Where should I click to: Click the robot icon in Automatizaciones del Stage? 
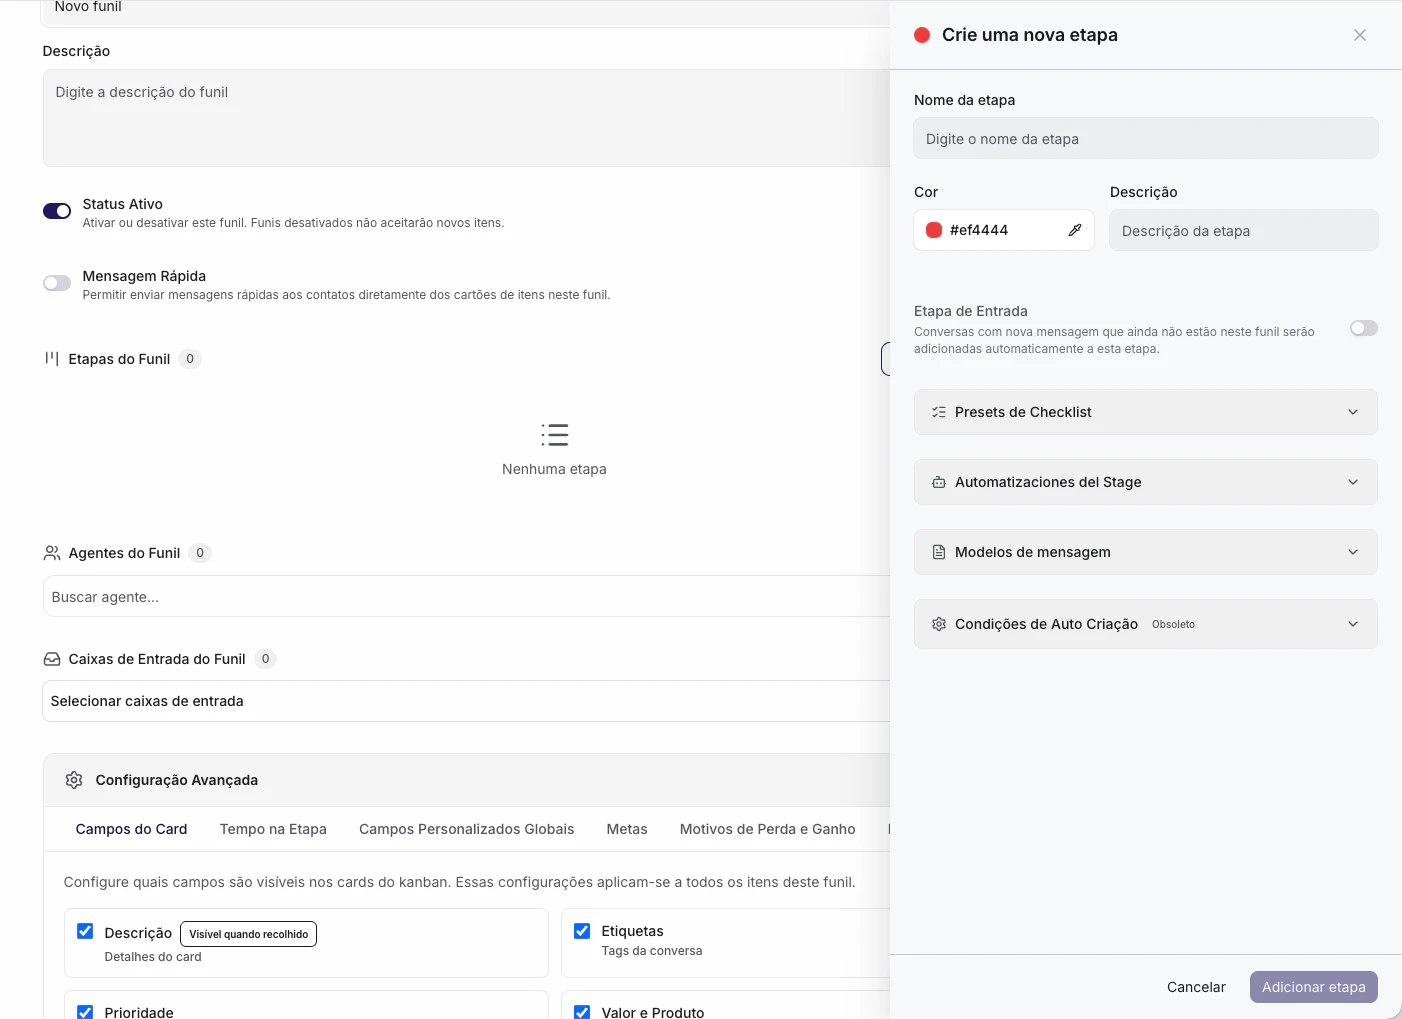(939, 482)
